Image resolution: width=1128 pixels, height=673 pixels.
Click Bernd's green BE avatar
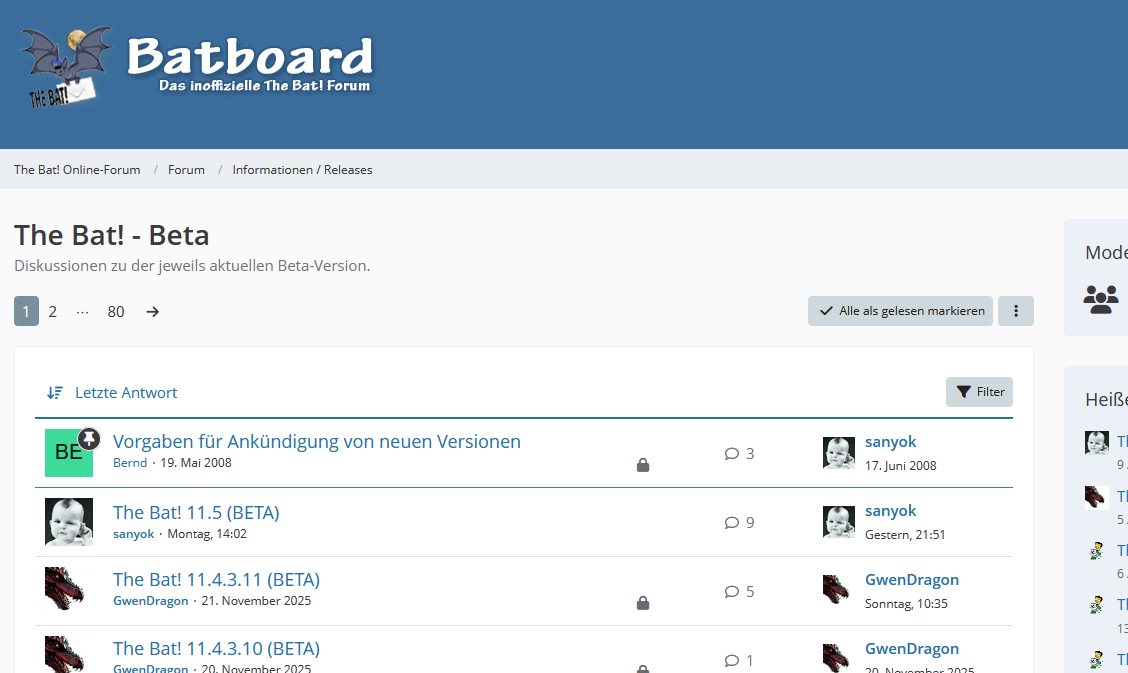(x=68, y=453)
